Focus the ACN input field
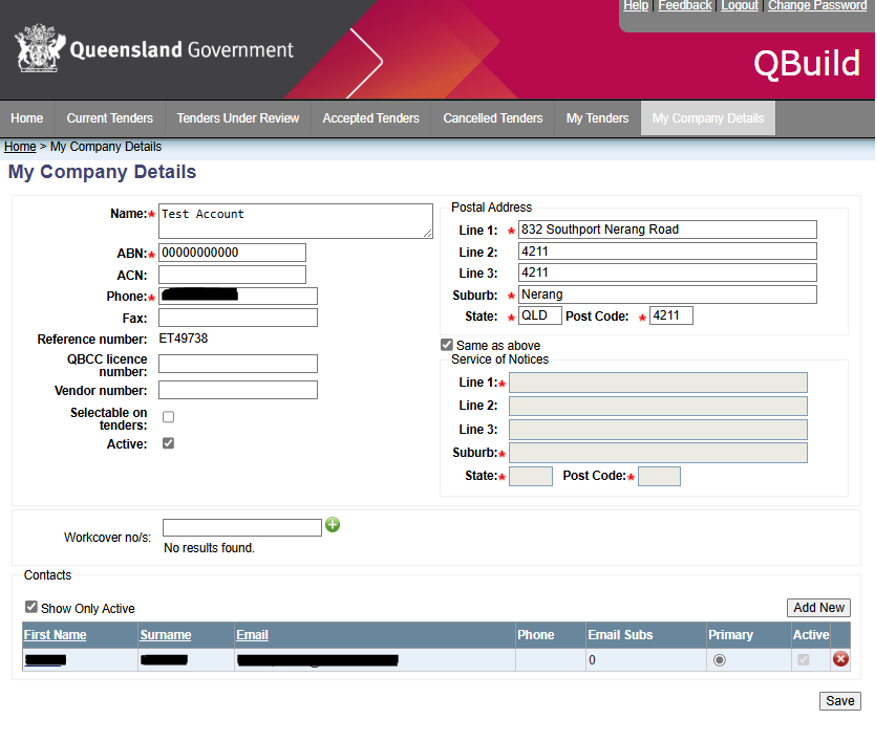The image size is (877, 735). click(232, 275)
